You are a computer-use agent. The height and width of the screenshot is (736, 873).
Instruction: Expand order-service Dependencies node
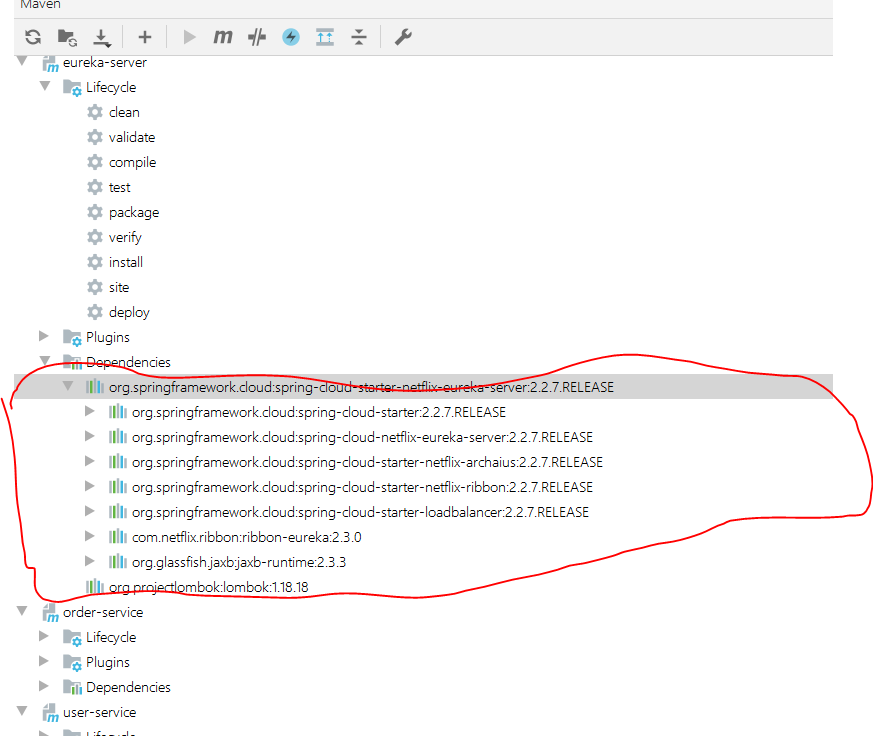click(x=44, y=686)
